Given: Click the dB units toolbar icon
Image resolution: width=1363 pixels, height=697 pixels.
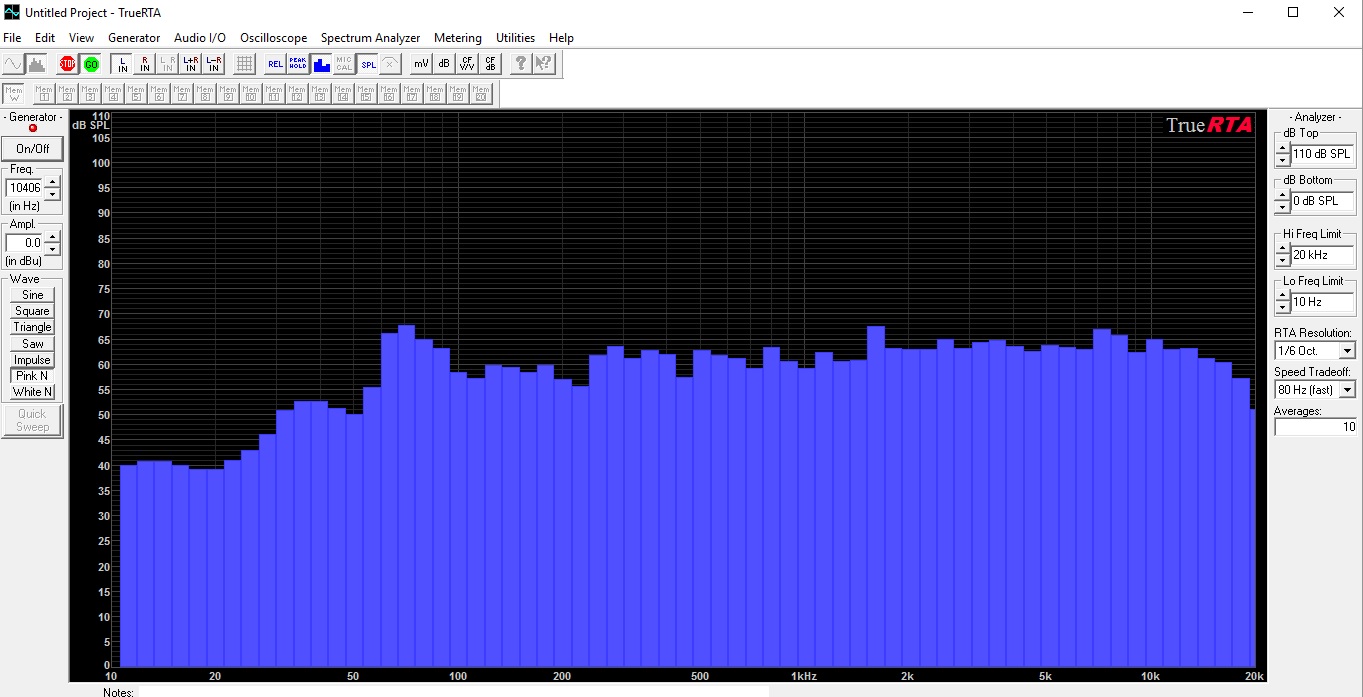Looking at the screenshot, I should [444, 64].
